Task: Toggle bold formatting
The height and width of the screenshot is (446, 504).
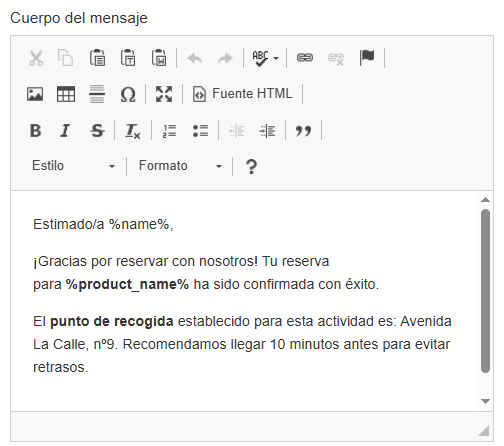Action: [x=35, y=130]
